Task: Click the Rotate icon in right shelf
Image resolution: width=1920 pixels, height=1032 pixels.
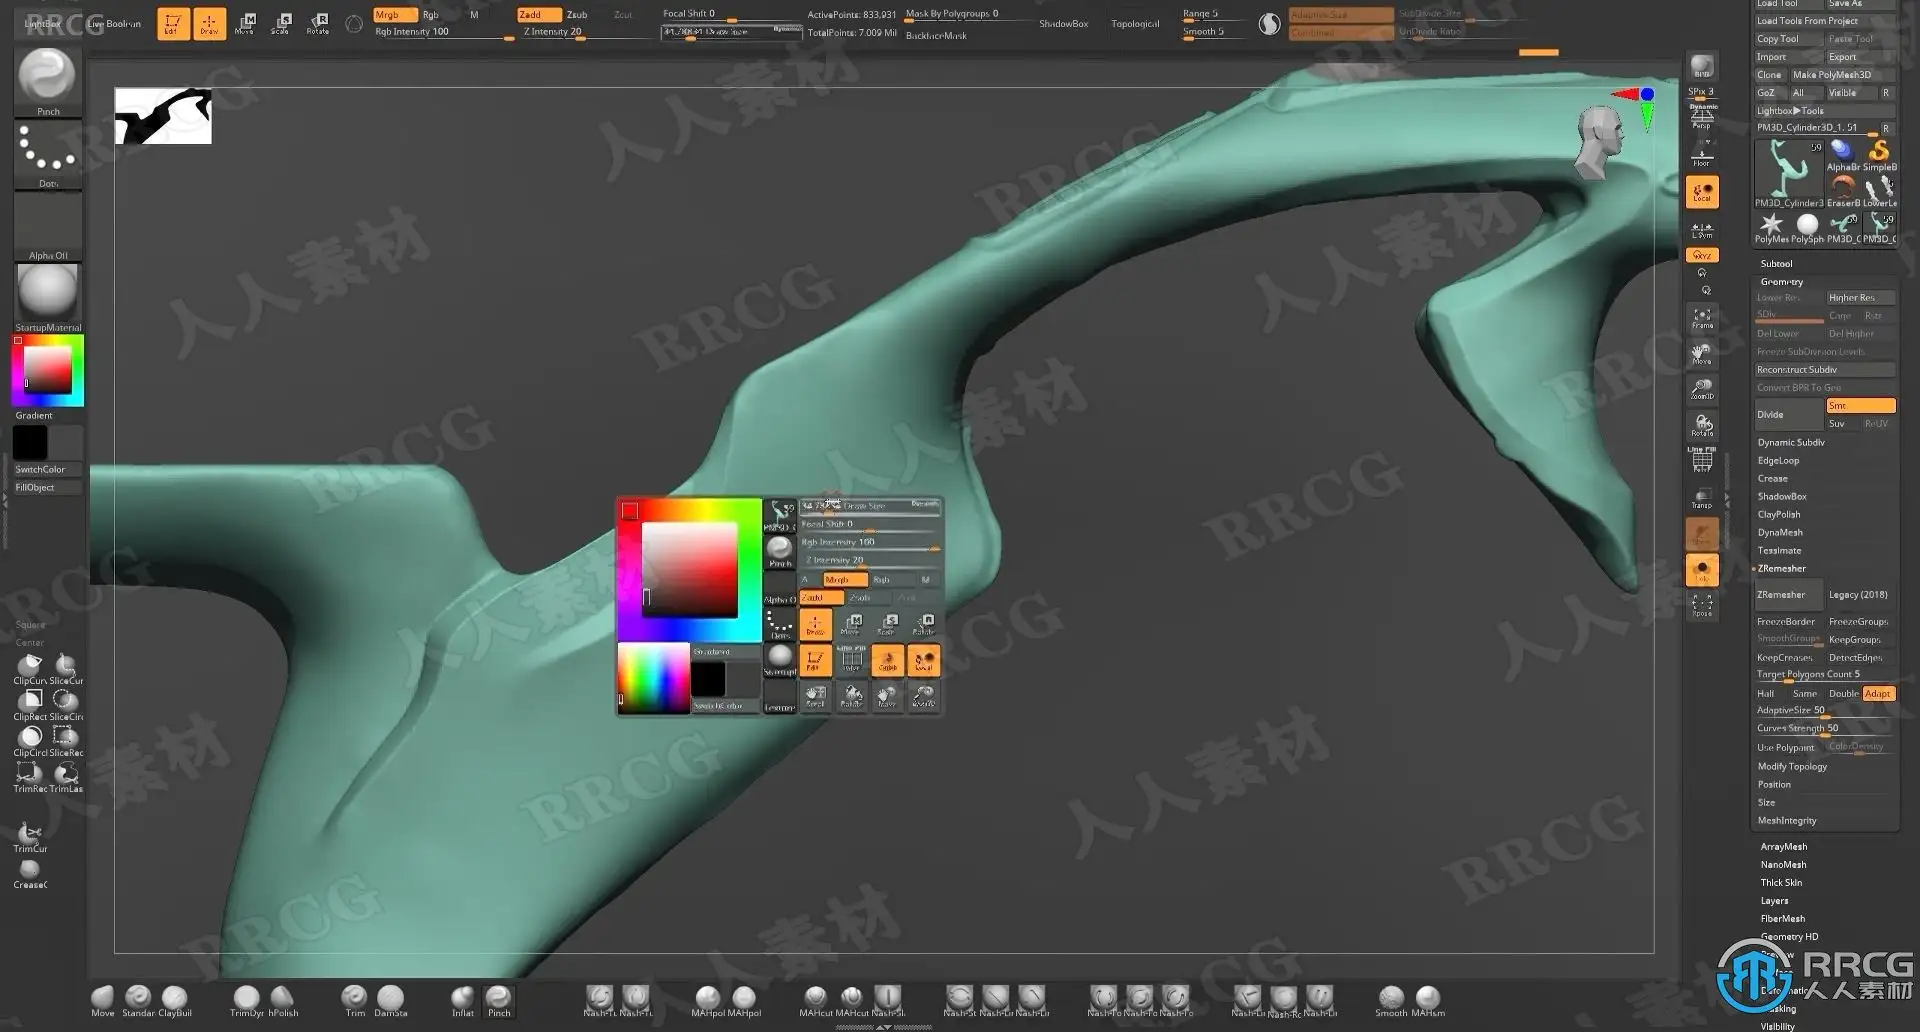Action: pos(1702,426)
